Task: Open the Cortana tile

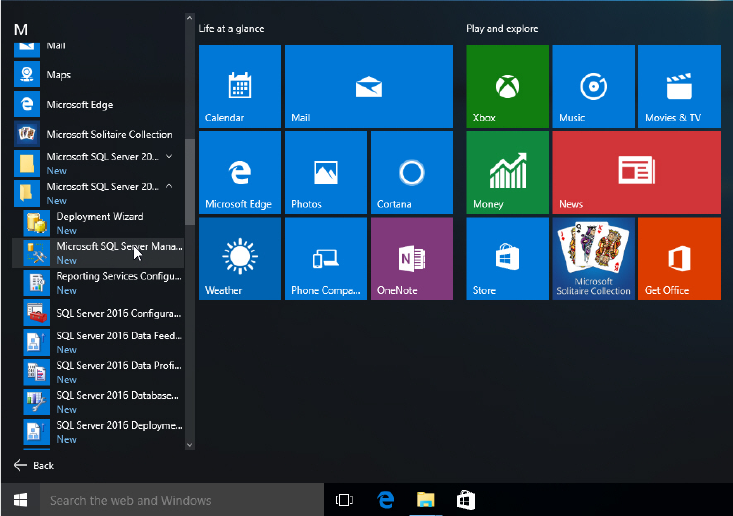Action: coord(411,172)
